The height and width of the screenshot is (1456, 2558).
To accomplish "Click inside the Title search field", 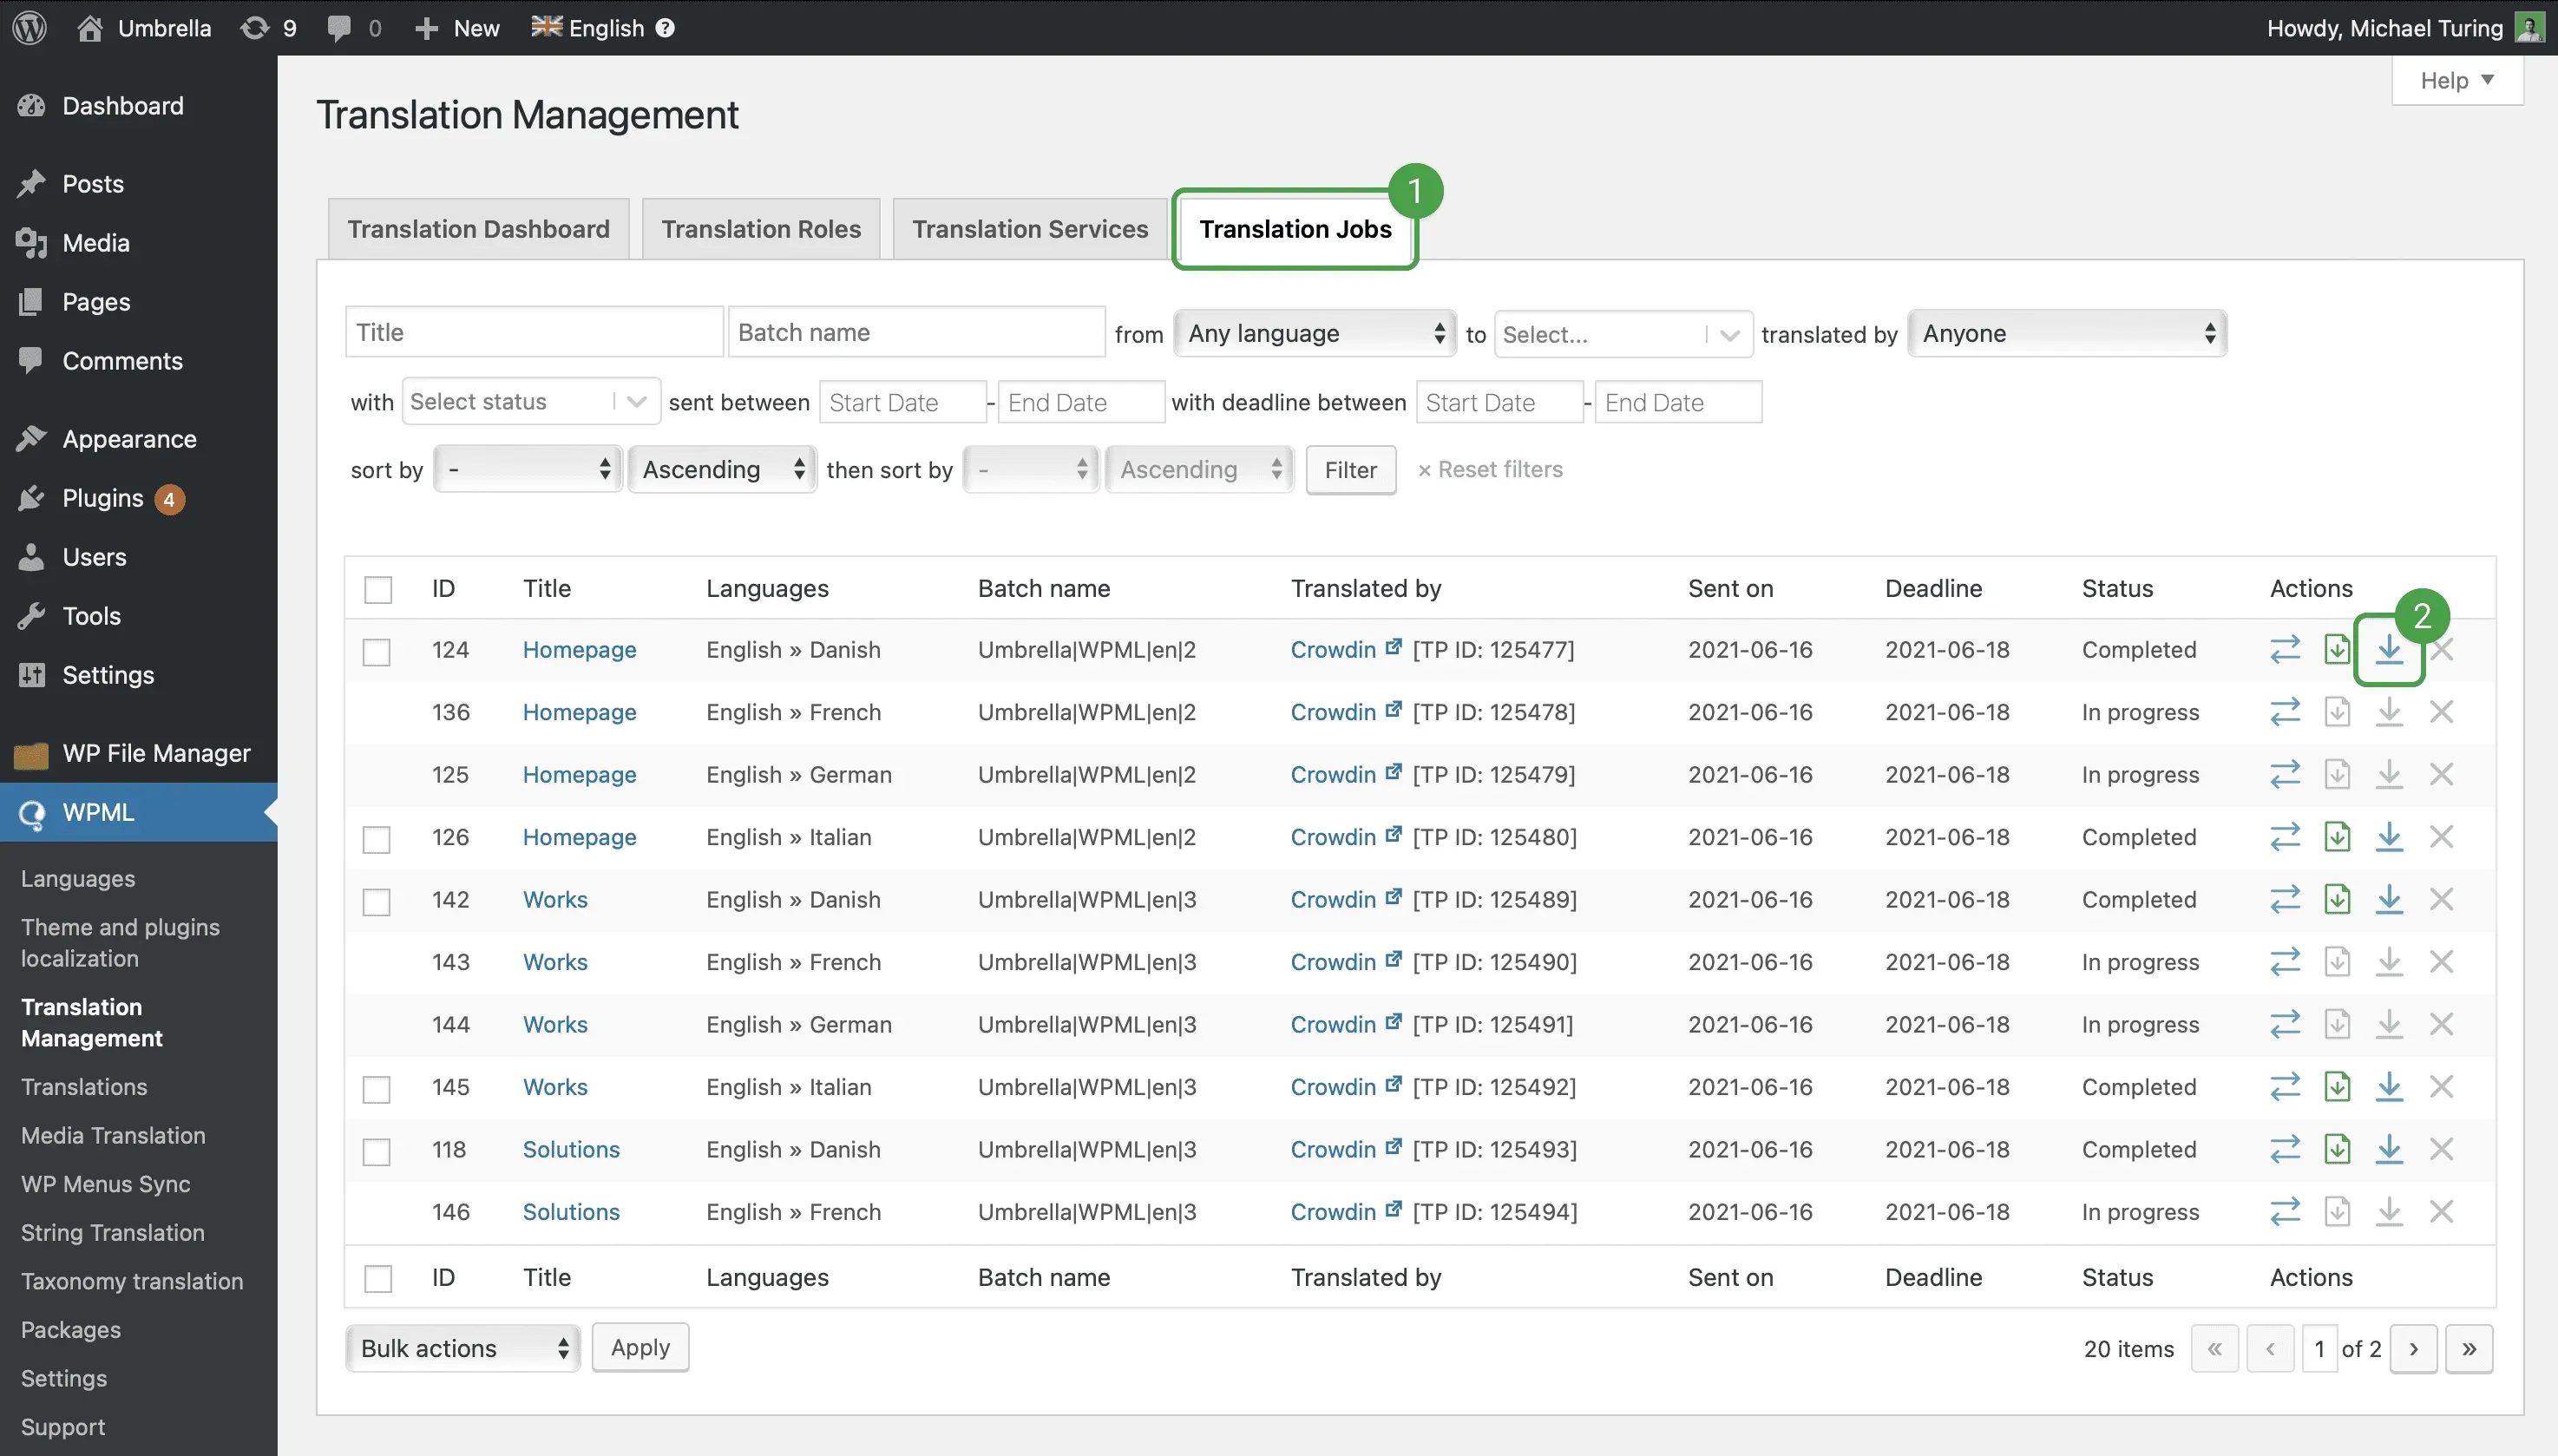I will [x=533, y=331].
